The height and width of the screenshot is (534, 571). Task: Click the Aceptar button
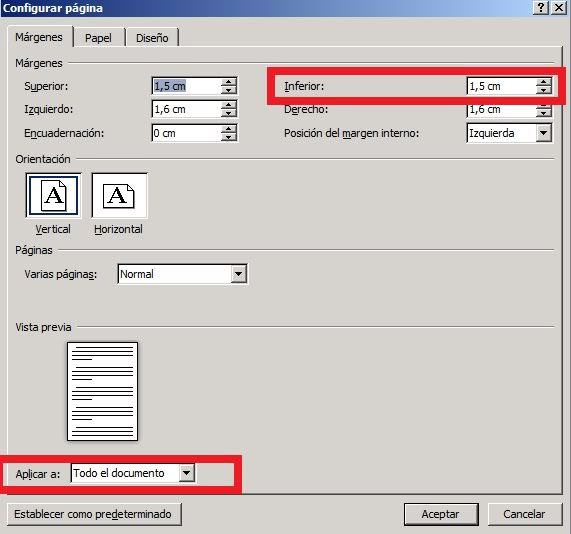coord(441,514)
